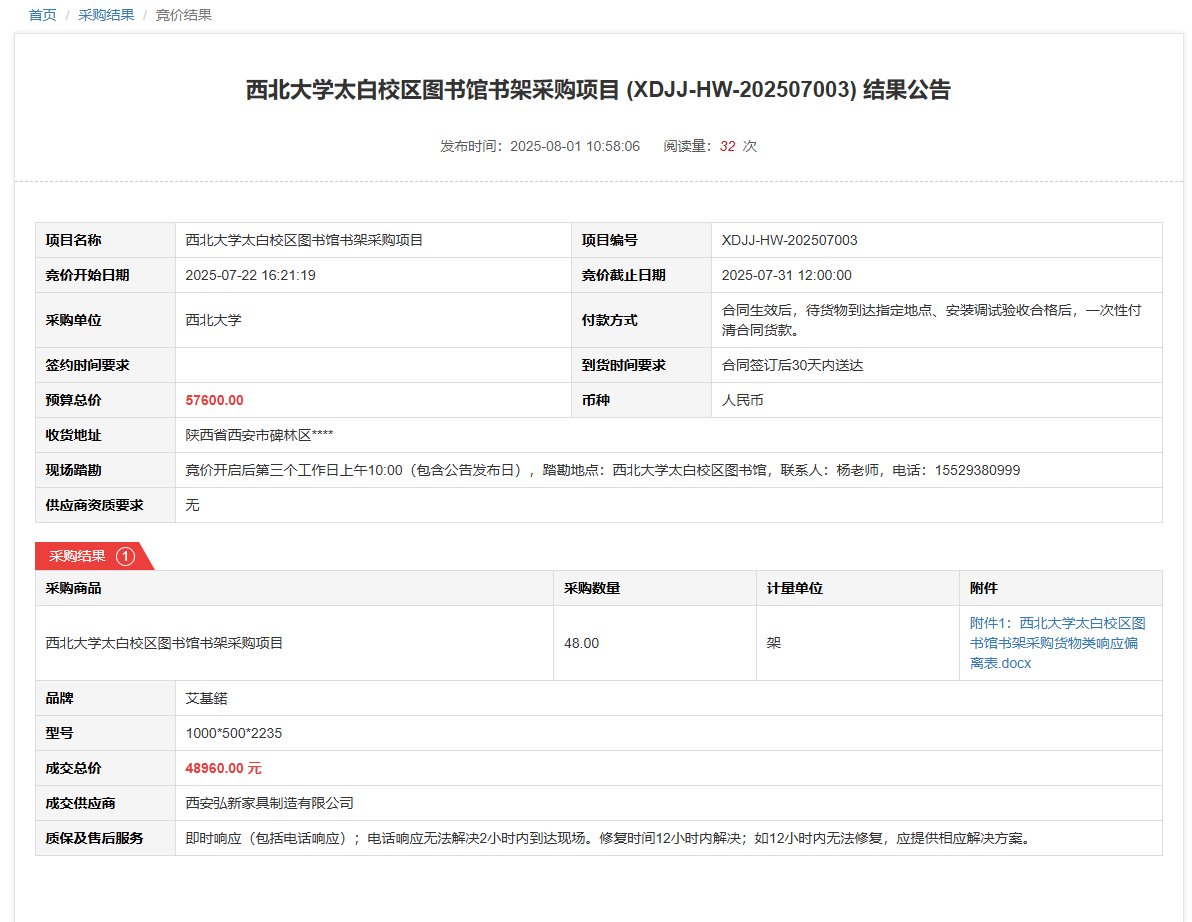Click the circled number 1 badge
This screenshot has width=1192, height=922.
(125, 556)
